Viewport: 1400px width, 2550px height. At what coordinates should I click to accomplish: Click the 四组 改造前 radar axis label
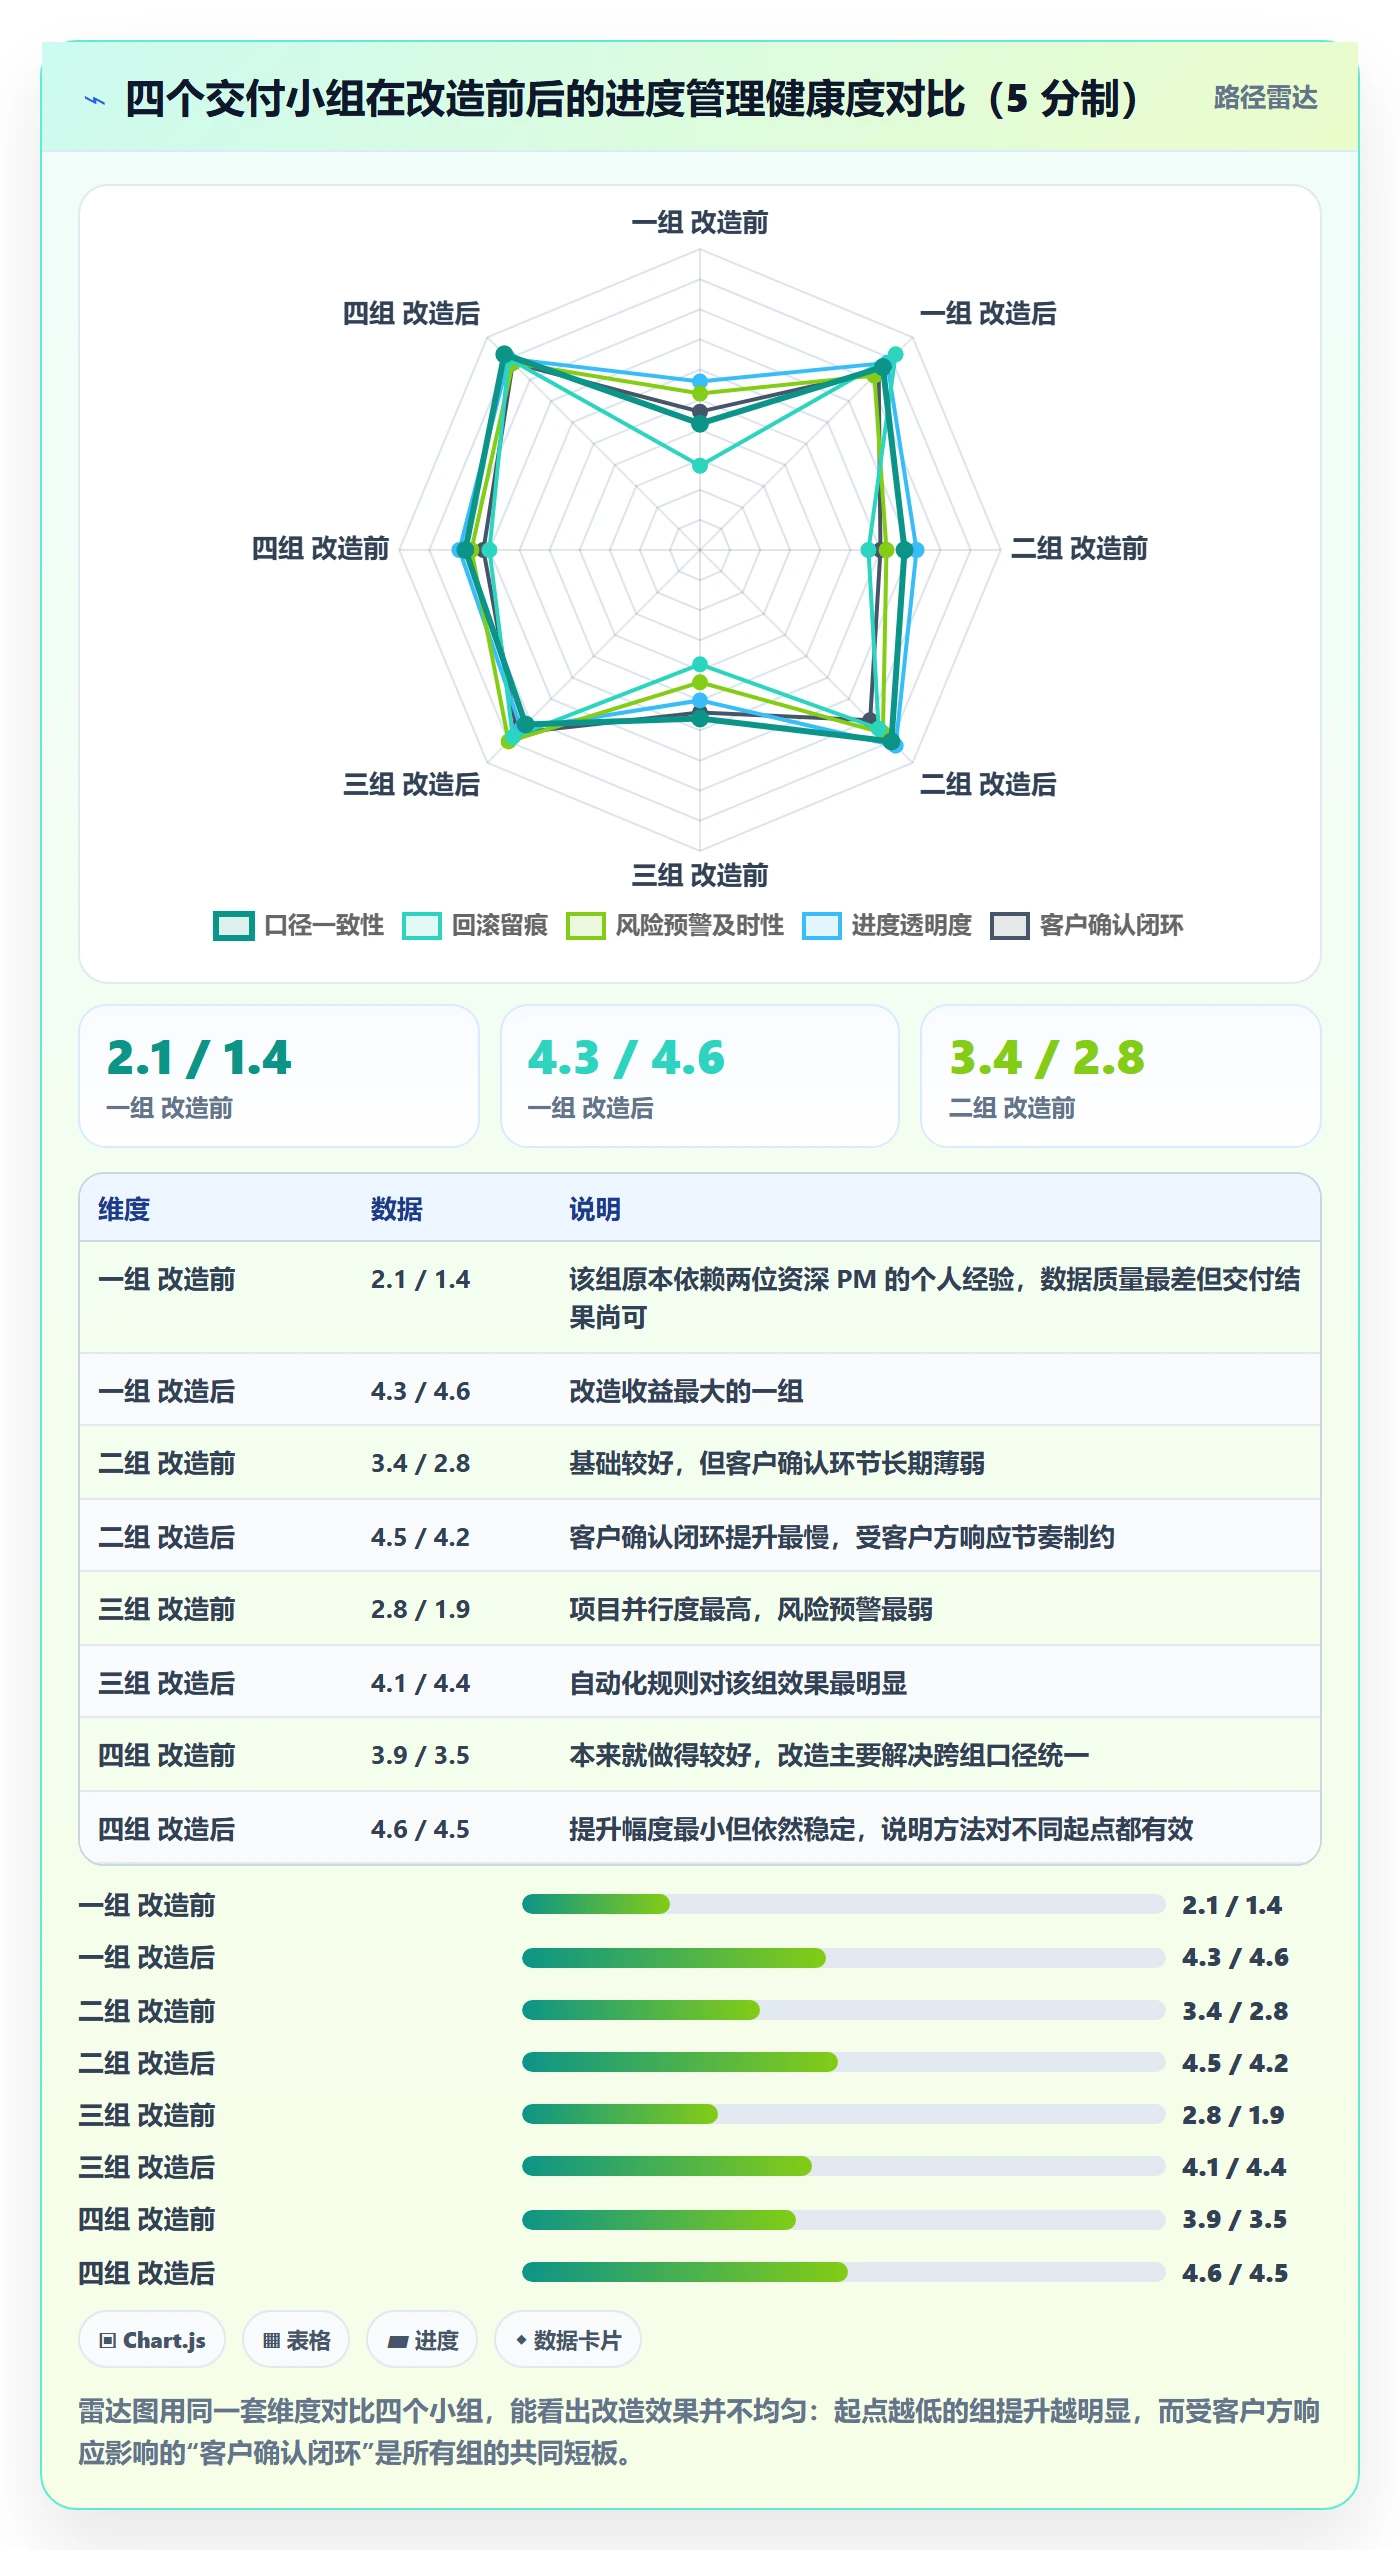click(320, 548)
